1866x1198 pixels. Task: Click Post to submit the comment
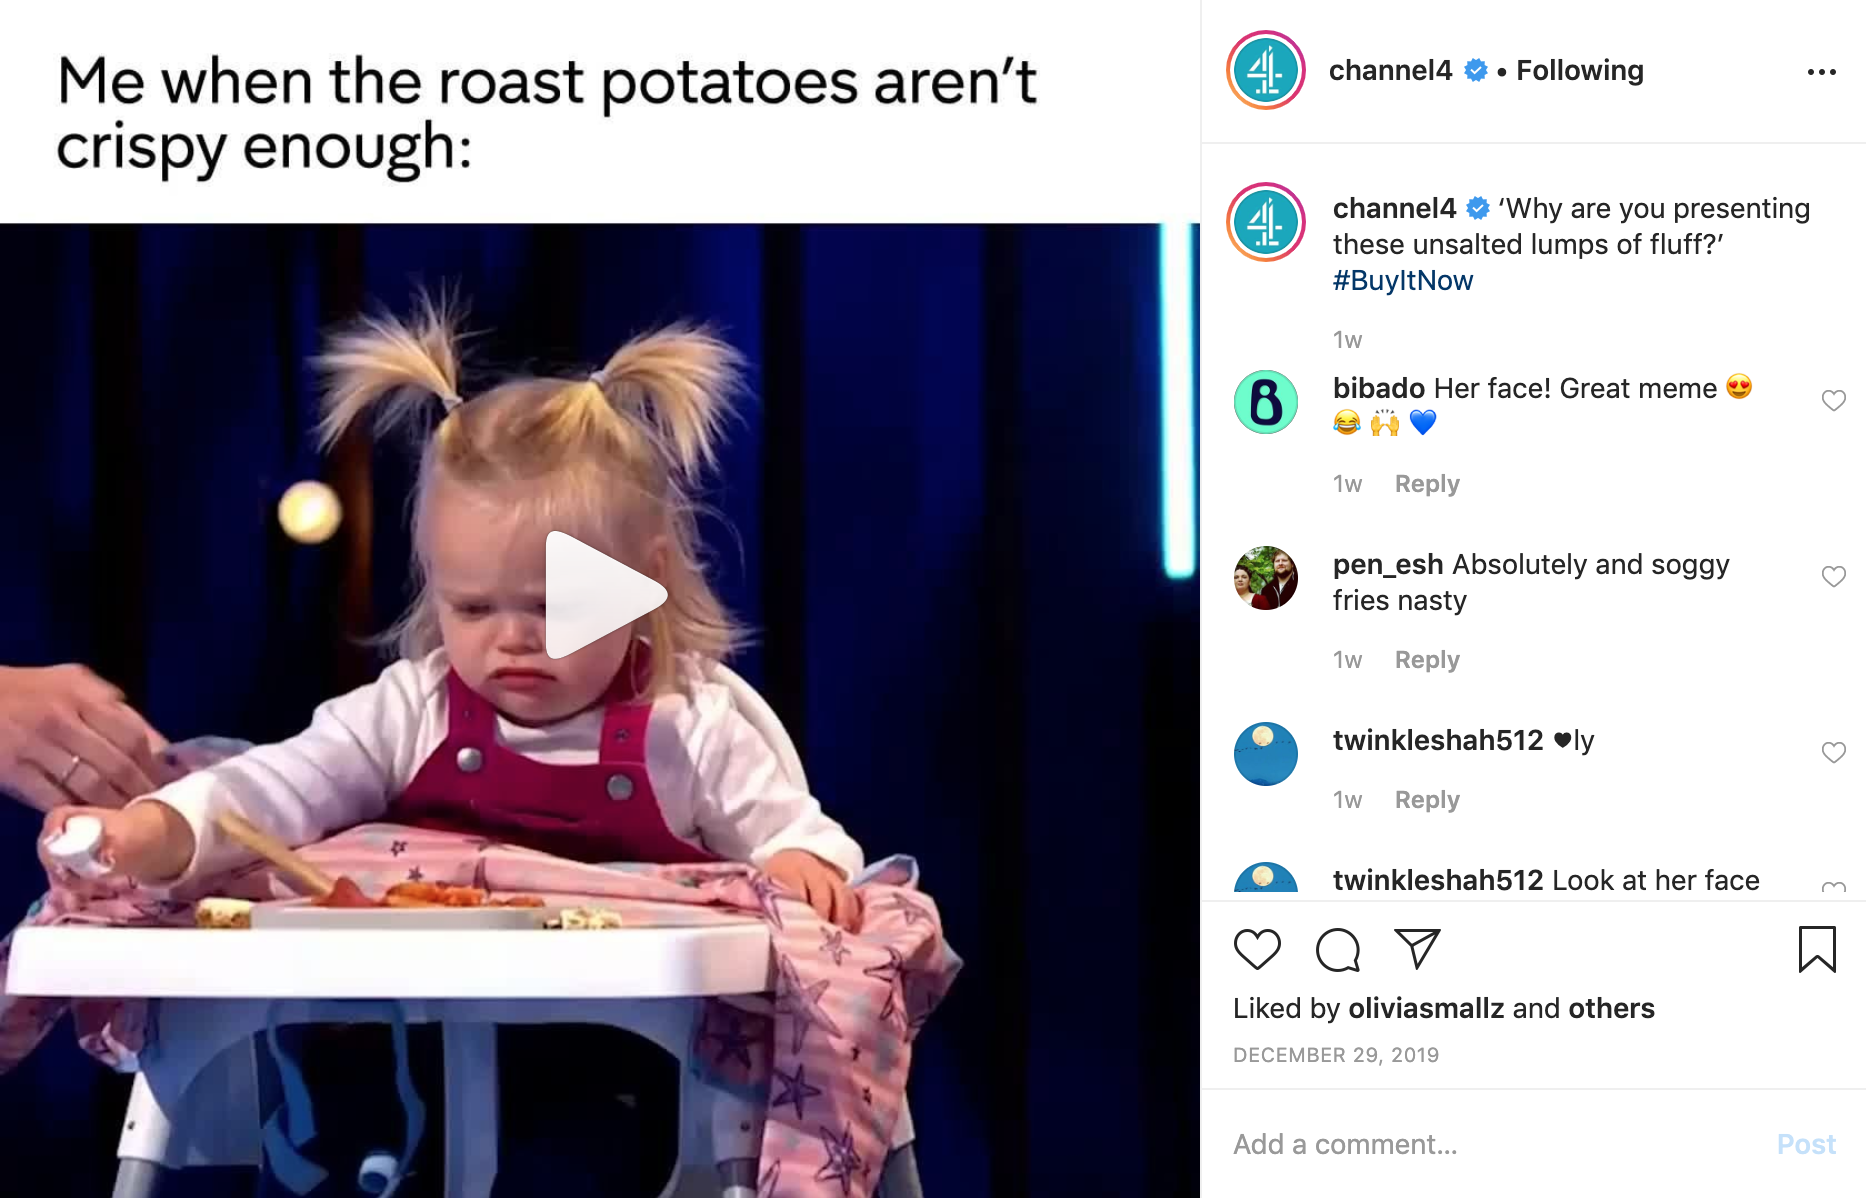pyautogui.click(x=1806, y=1144)
